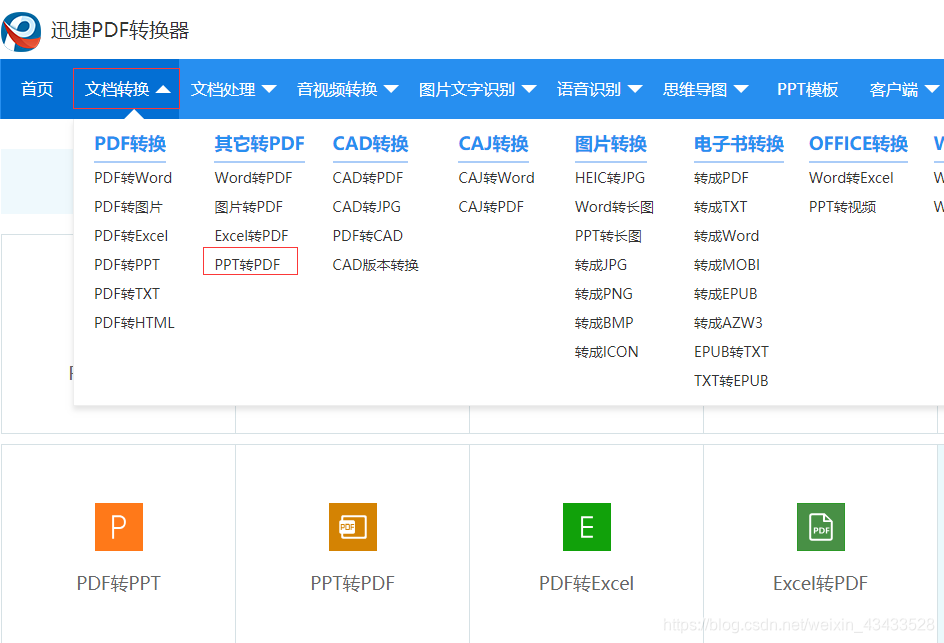Select PPT转长图 conversion
This screenshot has width=944, height=643.
609,235
